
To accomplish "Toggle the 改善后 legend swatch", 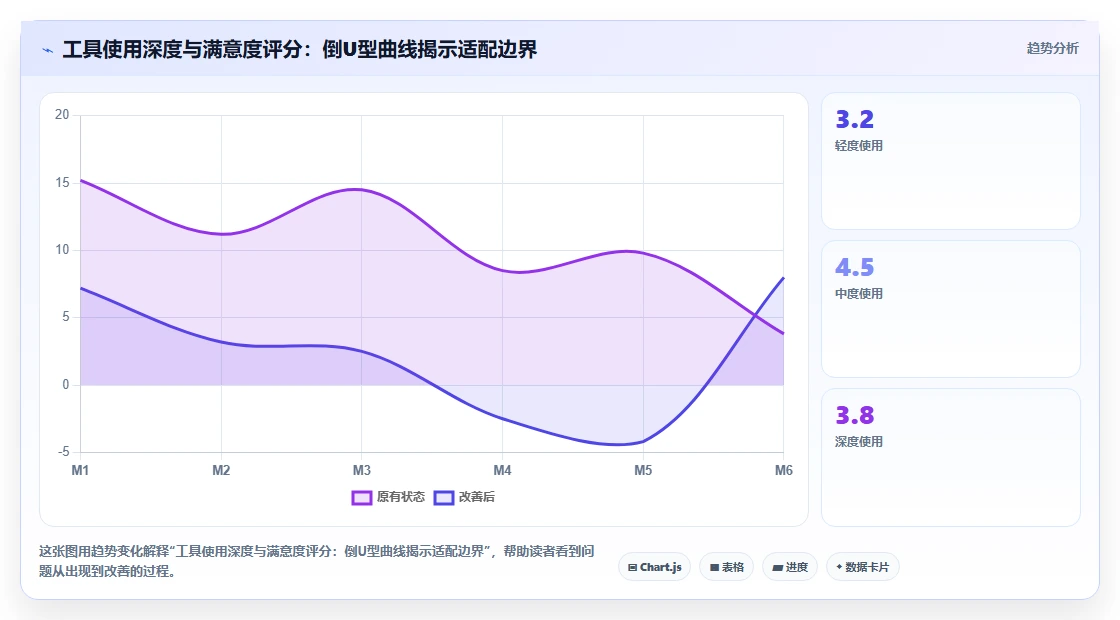I will 444,497.
